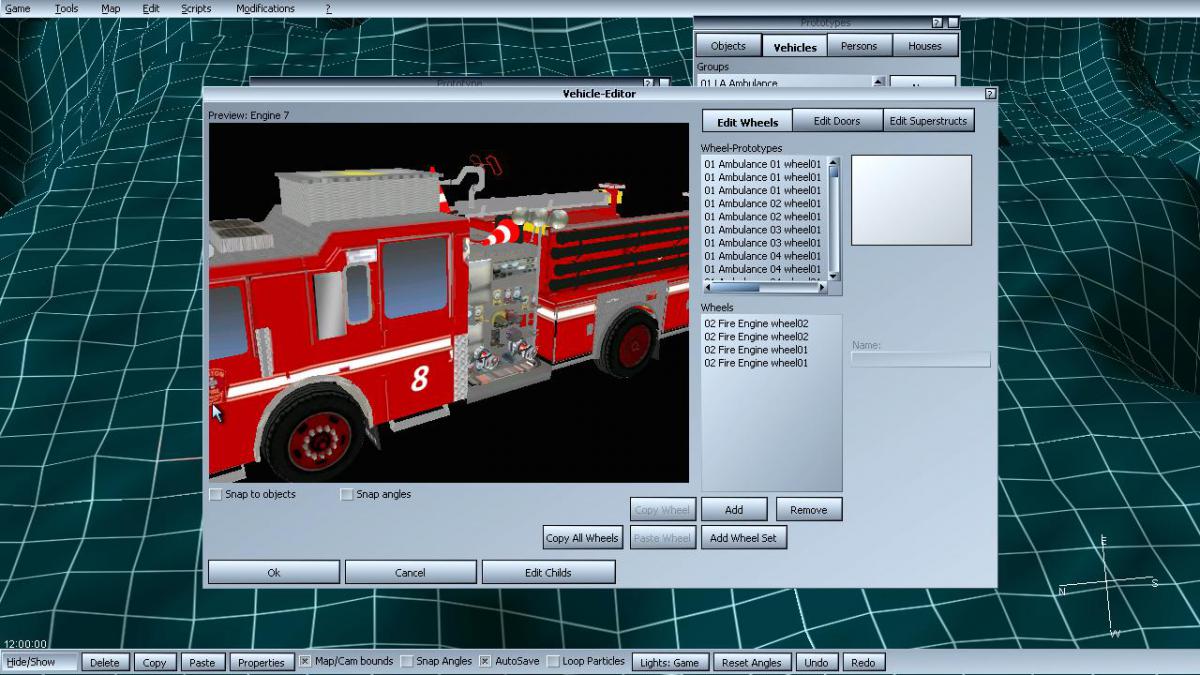Image resolution: width=1200 pixels, height=675 pixels.
Task: Open the Game menu
Action: point(18,8)
